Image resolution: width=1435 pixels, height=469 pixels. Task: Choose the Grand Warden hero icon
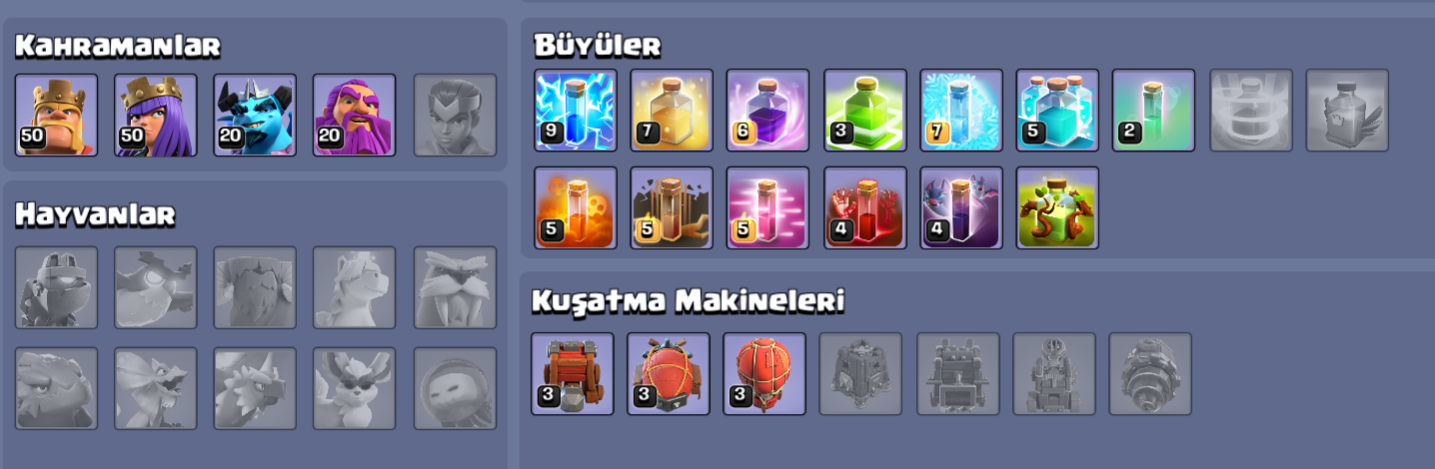click(x=354, y=115)
